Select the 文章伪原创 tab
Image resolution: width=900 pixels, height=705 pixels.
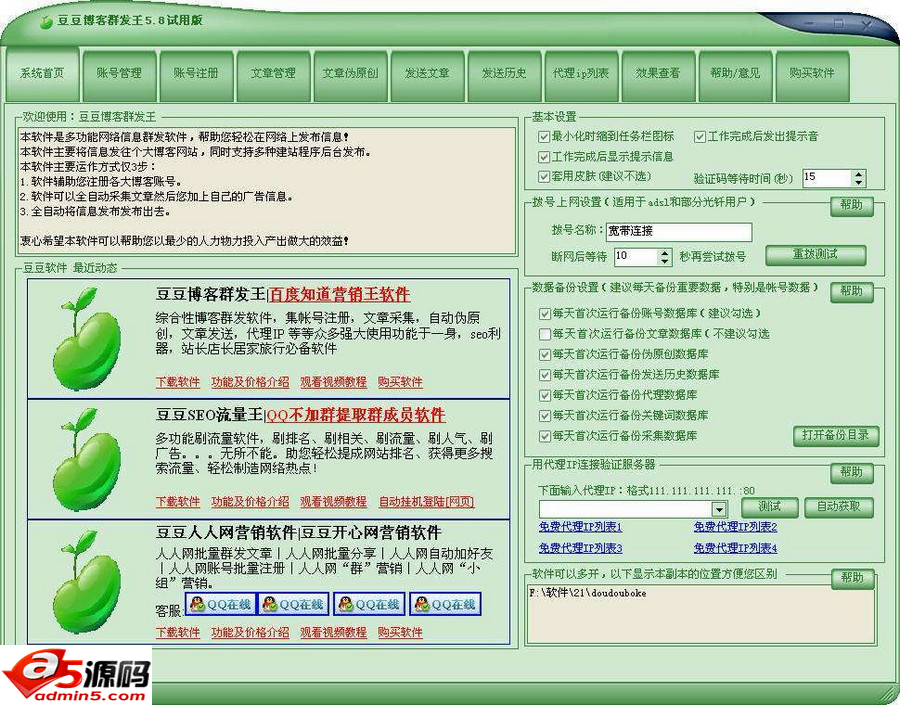click(x=350, y=75)
